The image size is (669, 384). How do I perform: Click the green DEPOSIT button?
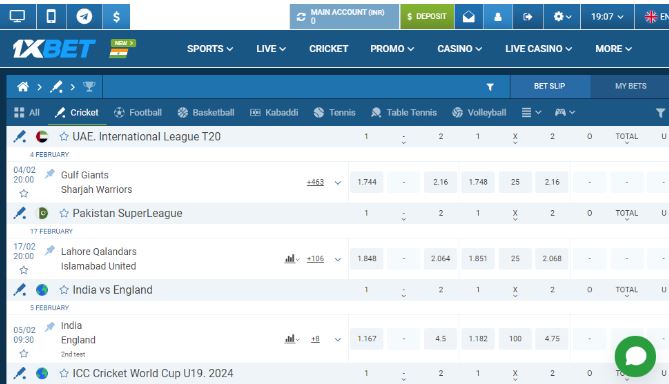point(427,17)
